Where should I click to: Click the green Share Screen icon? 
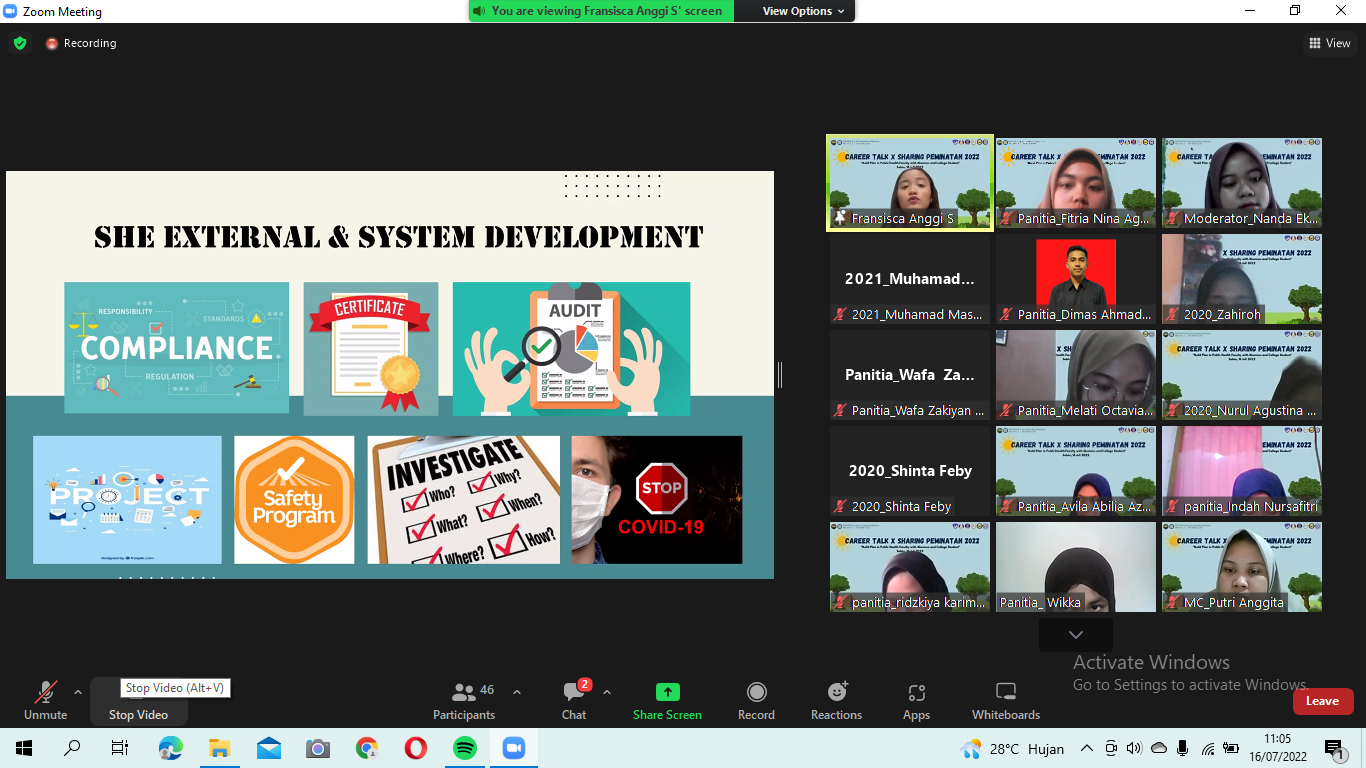point(667,692)
